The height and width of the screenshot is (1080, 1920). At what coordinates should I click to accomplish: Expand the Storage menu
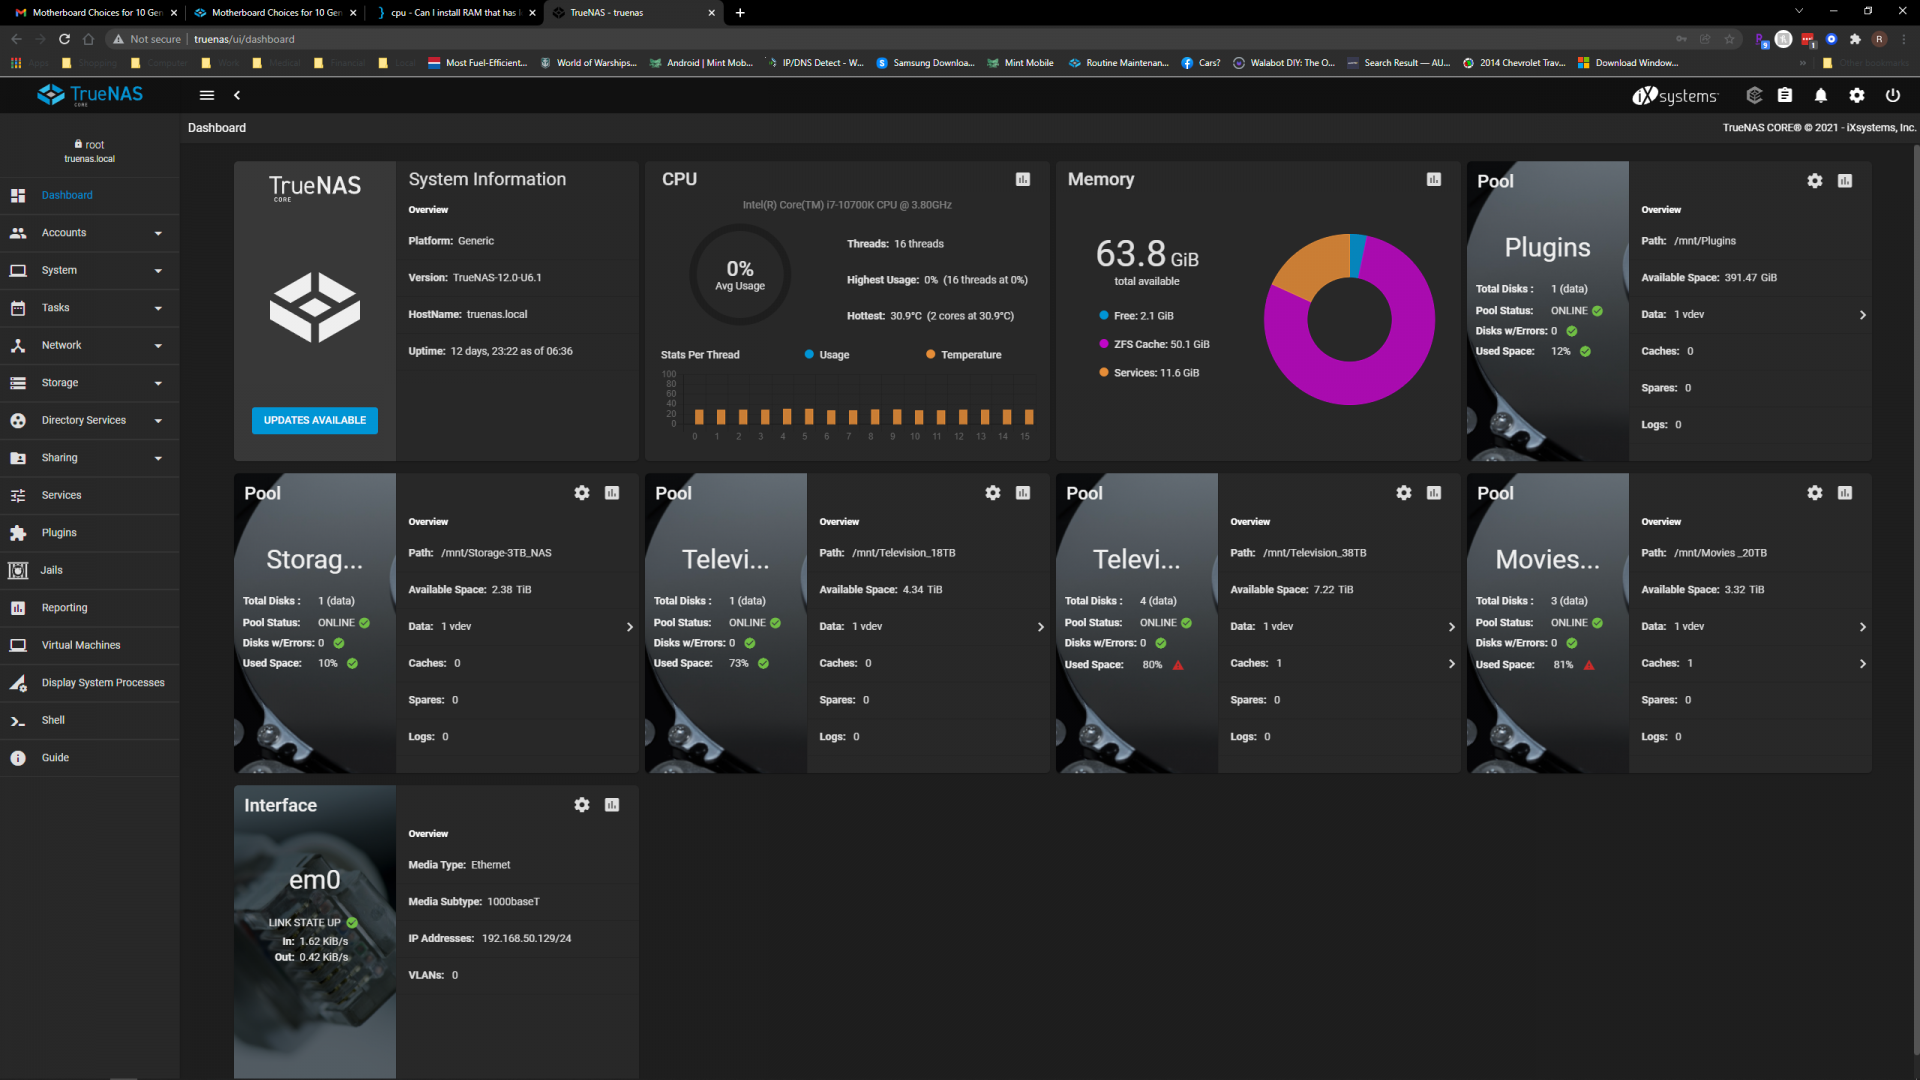click(x=89, y=383)
